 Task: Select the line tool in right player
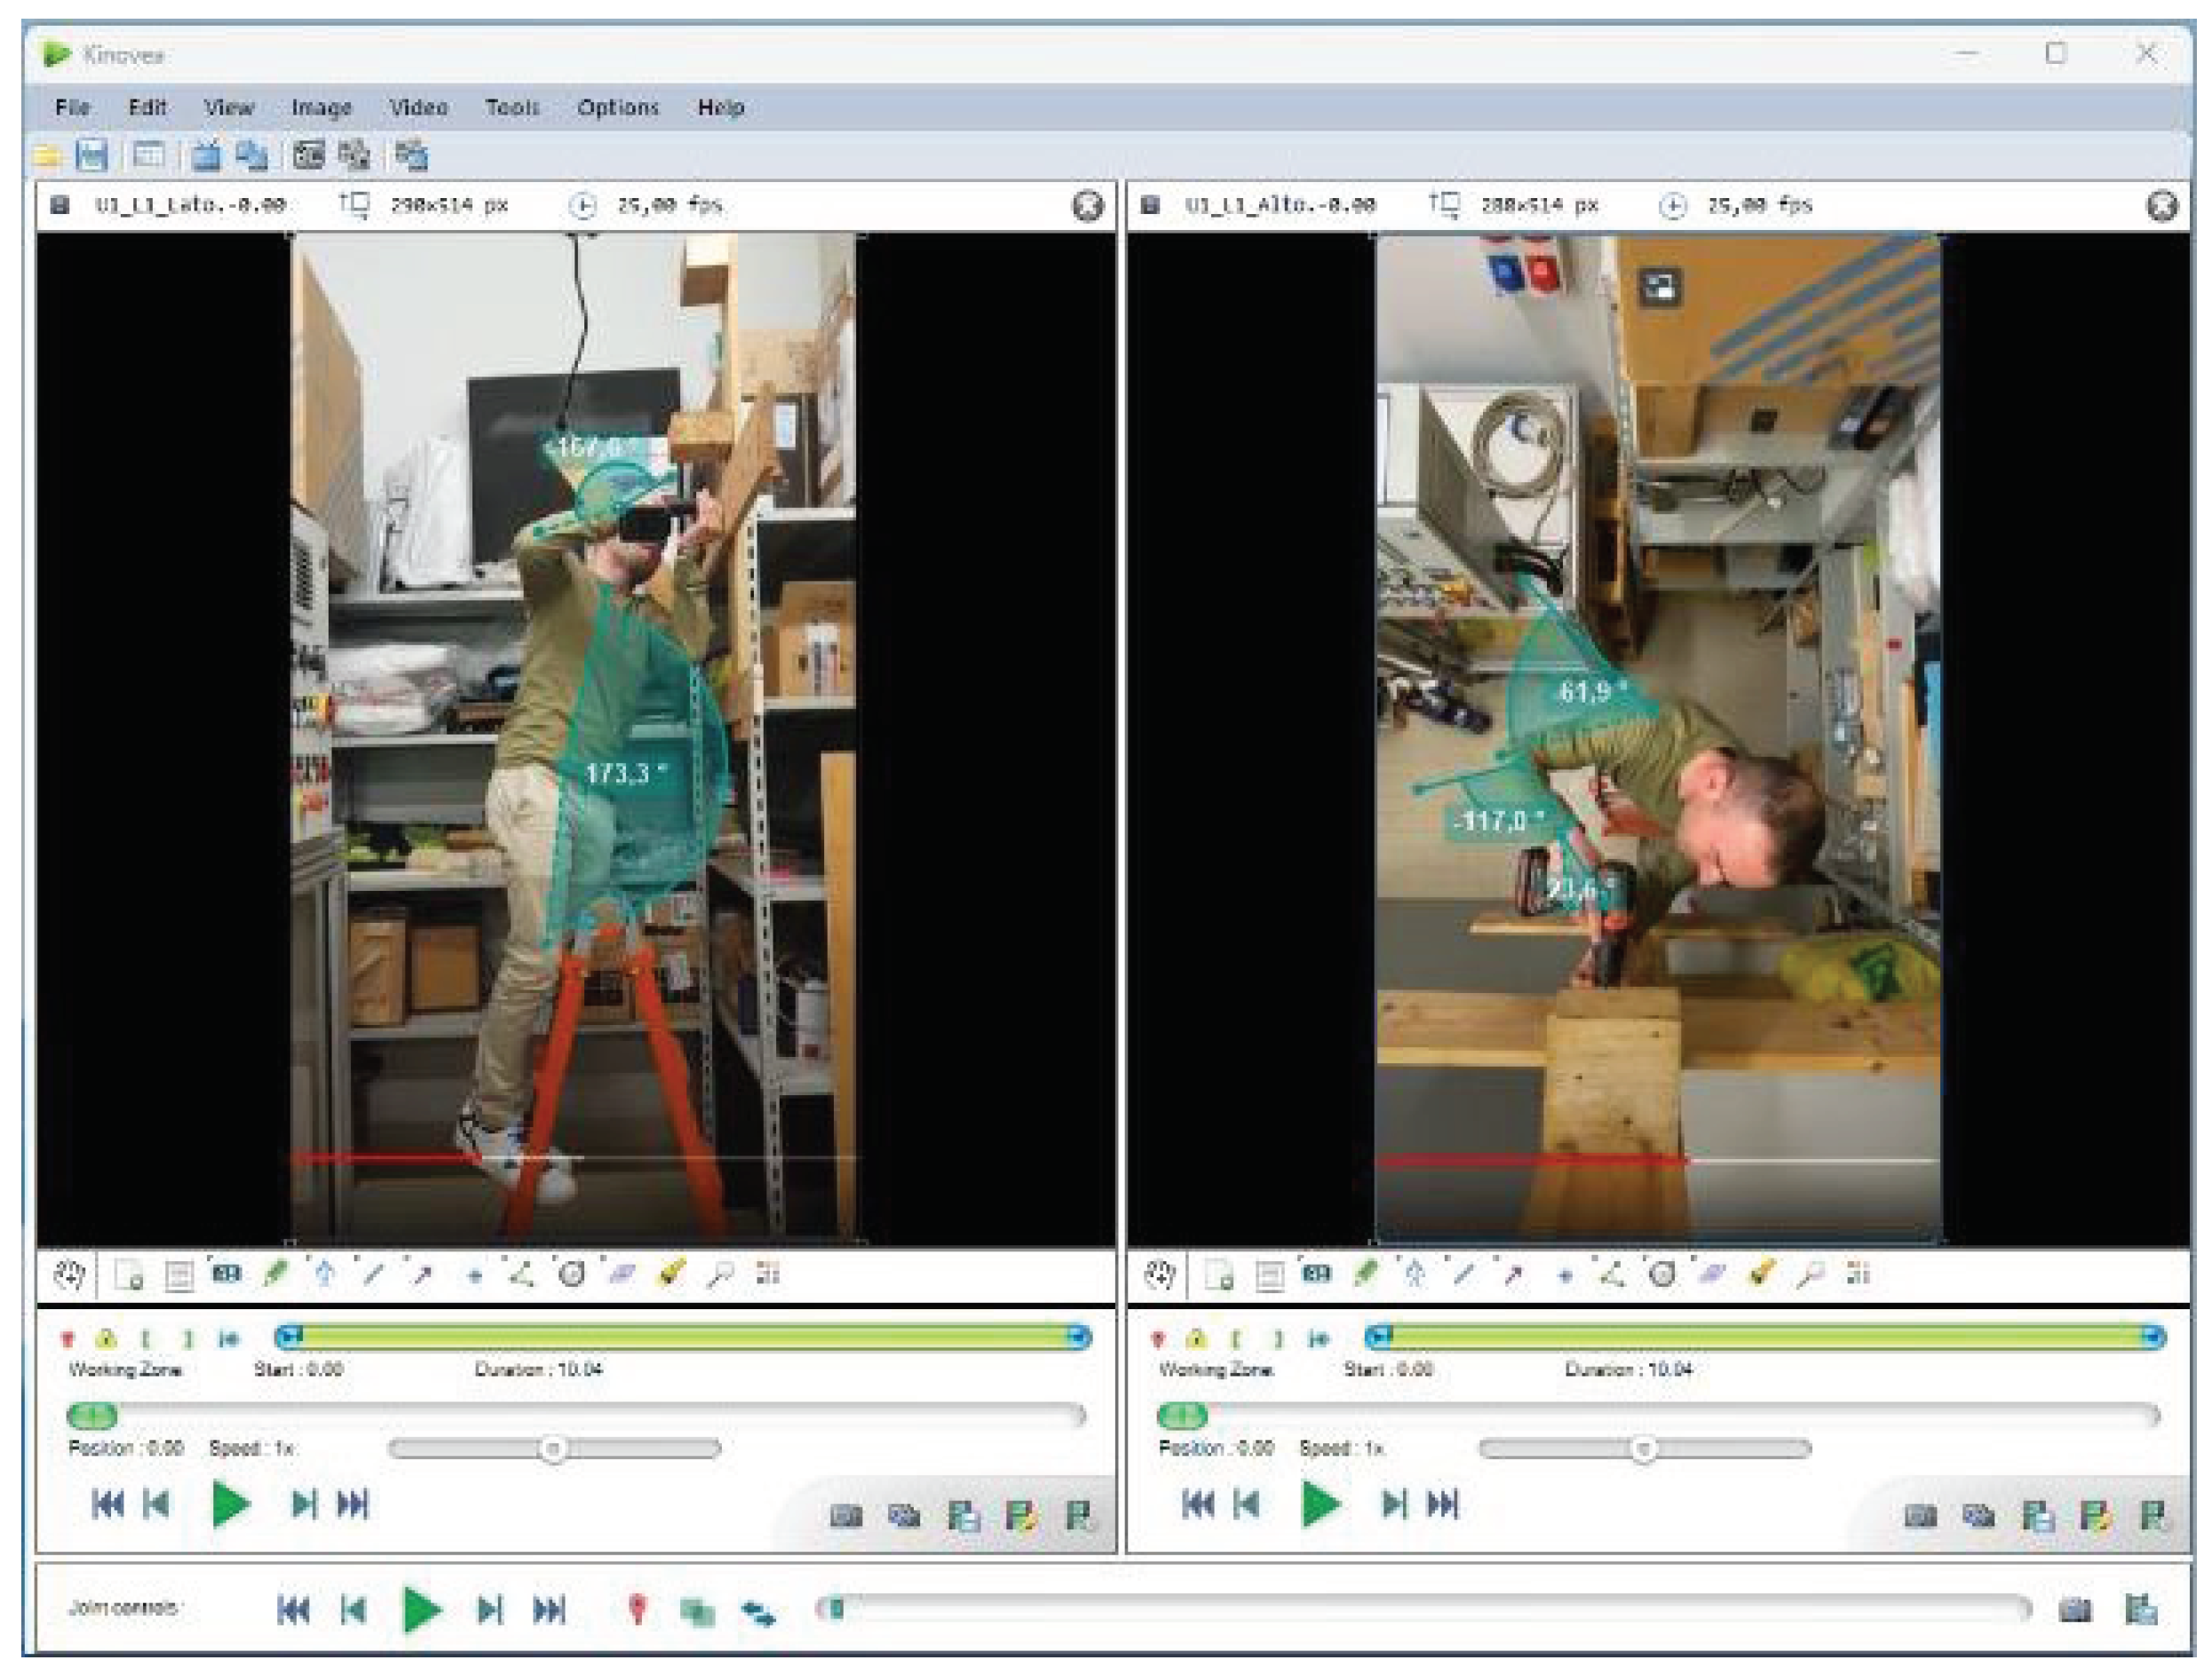1463,1275
